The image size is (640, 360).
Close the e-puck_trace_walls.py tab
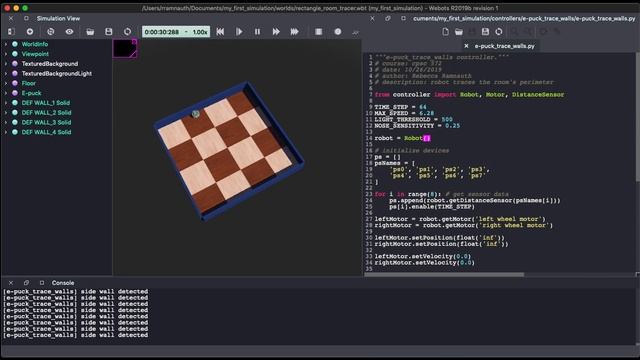(x=466, y=46)
